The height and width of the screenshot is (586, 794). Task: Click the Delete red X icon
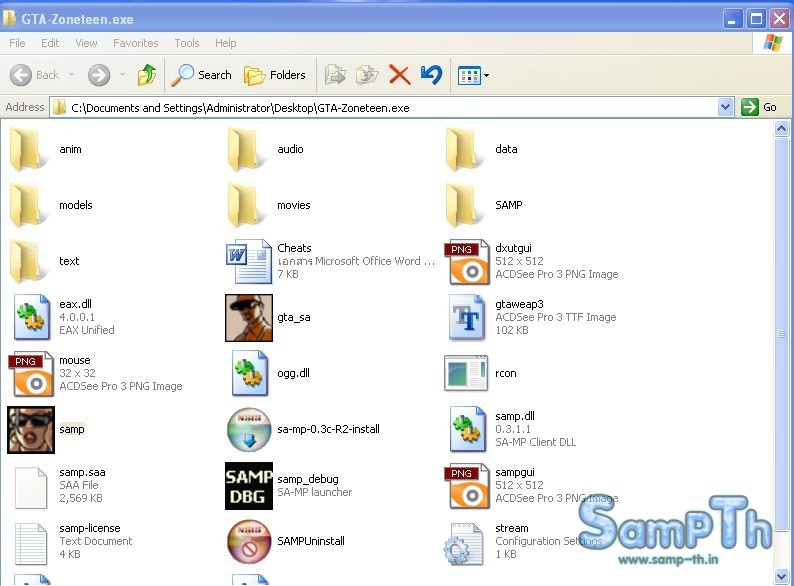[x=399, y=75]
